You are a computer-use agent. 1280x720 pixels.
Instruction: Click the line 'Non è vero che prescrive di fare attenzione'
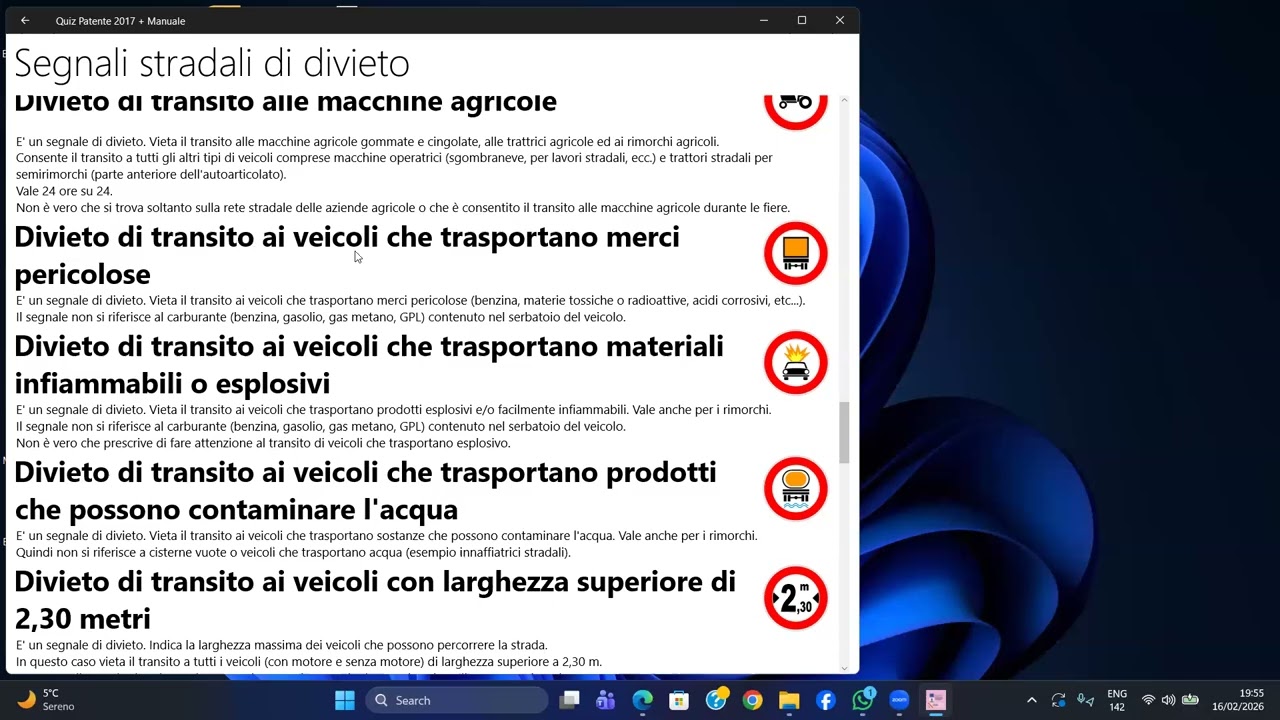263,443
